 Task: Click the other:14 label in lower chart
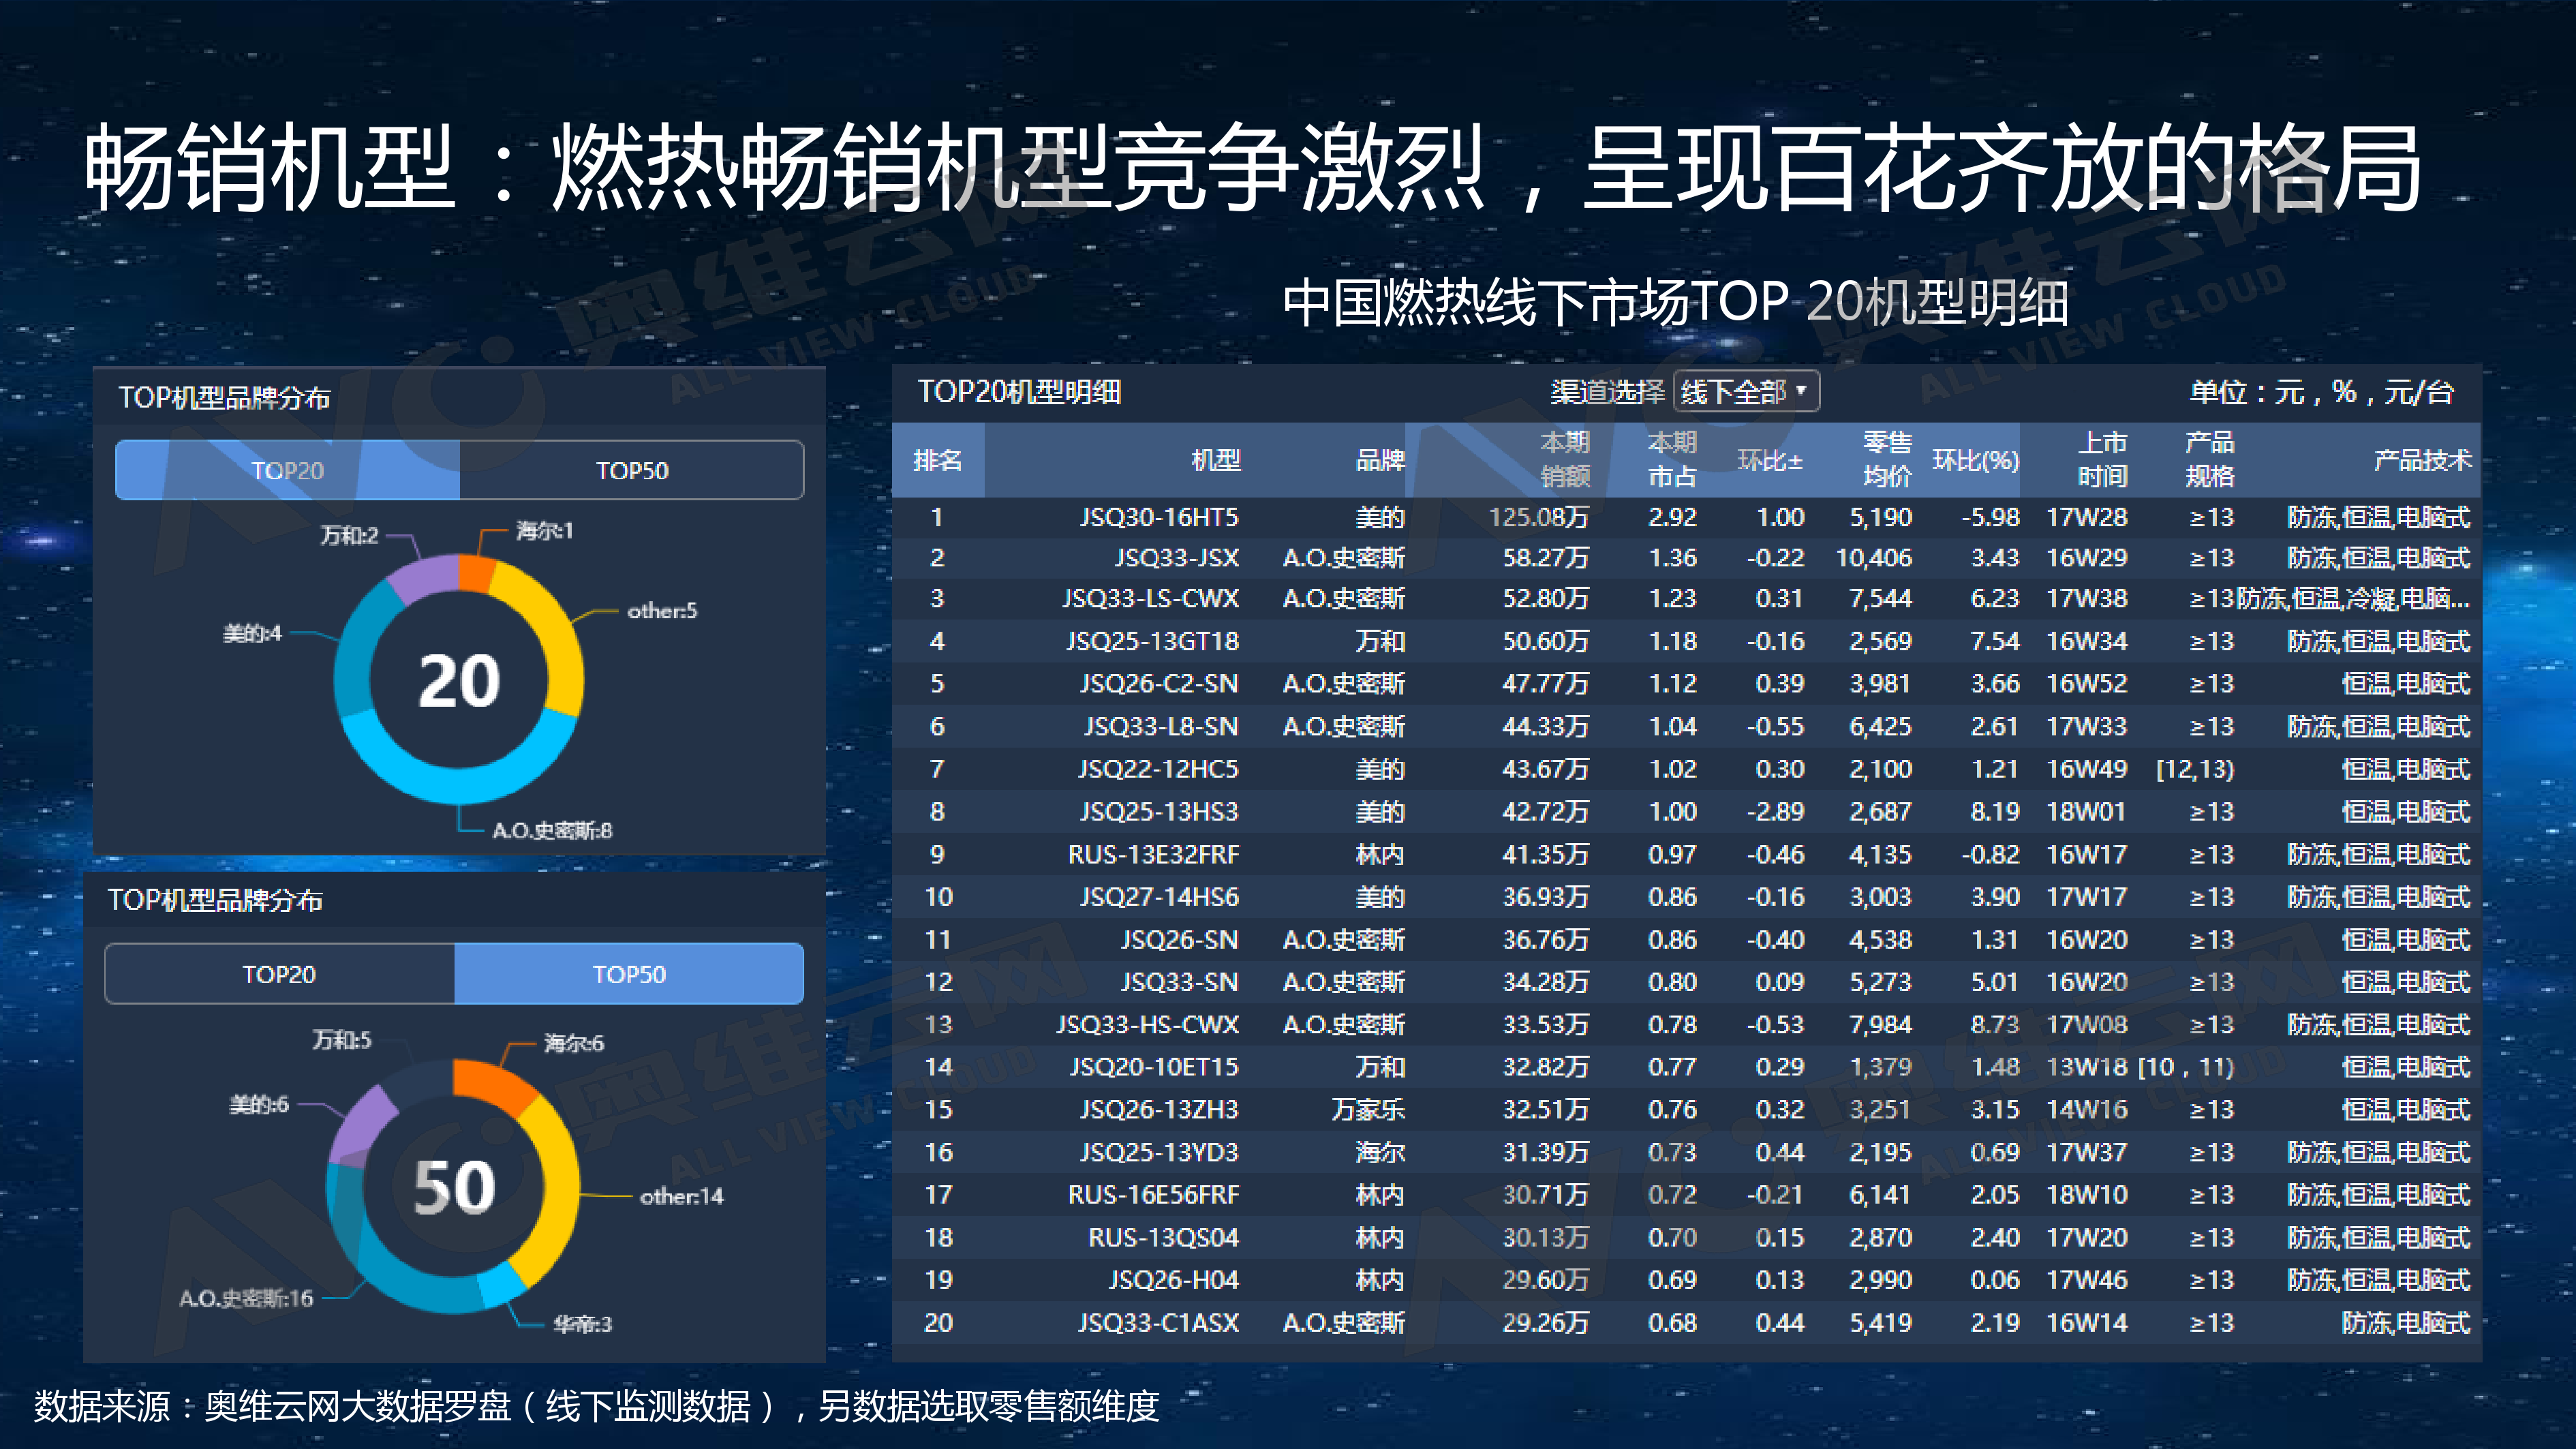(681, 1196)
